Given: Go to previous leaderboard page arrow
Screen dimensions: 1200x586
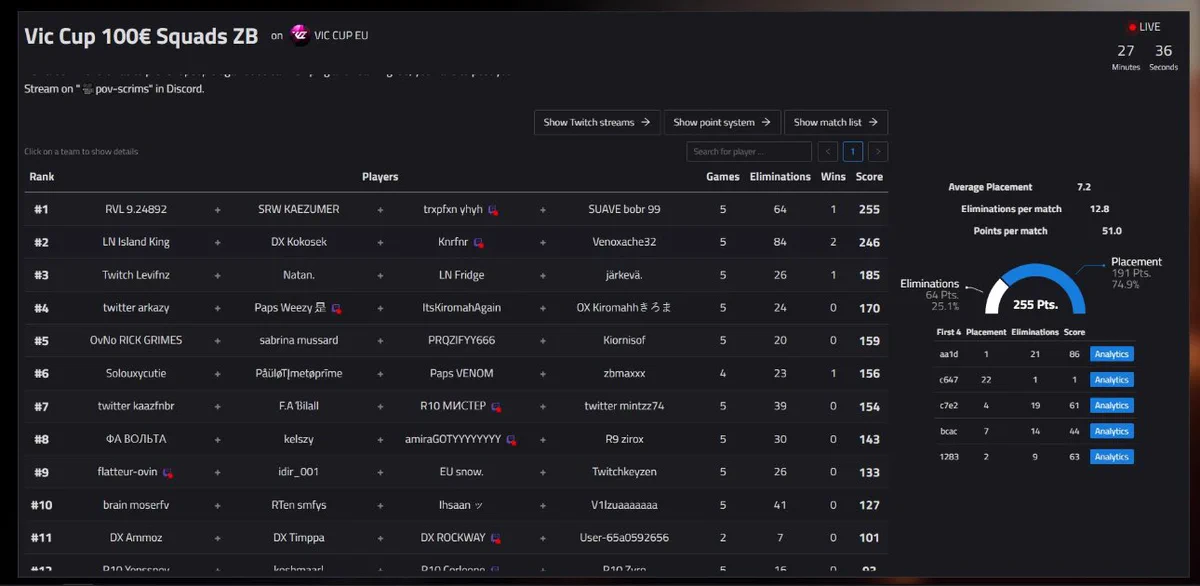Looking at the screenshot, I should coord(827,152).
